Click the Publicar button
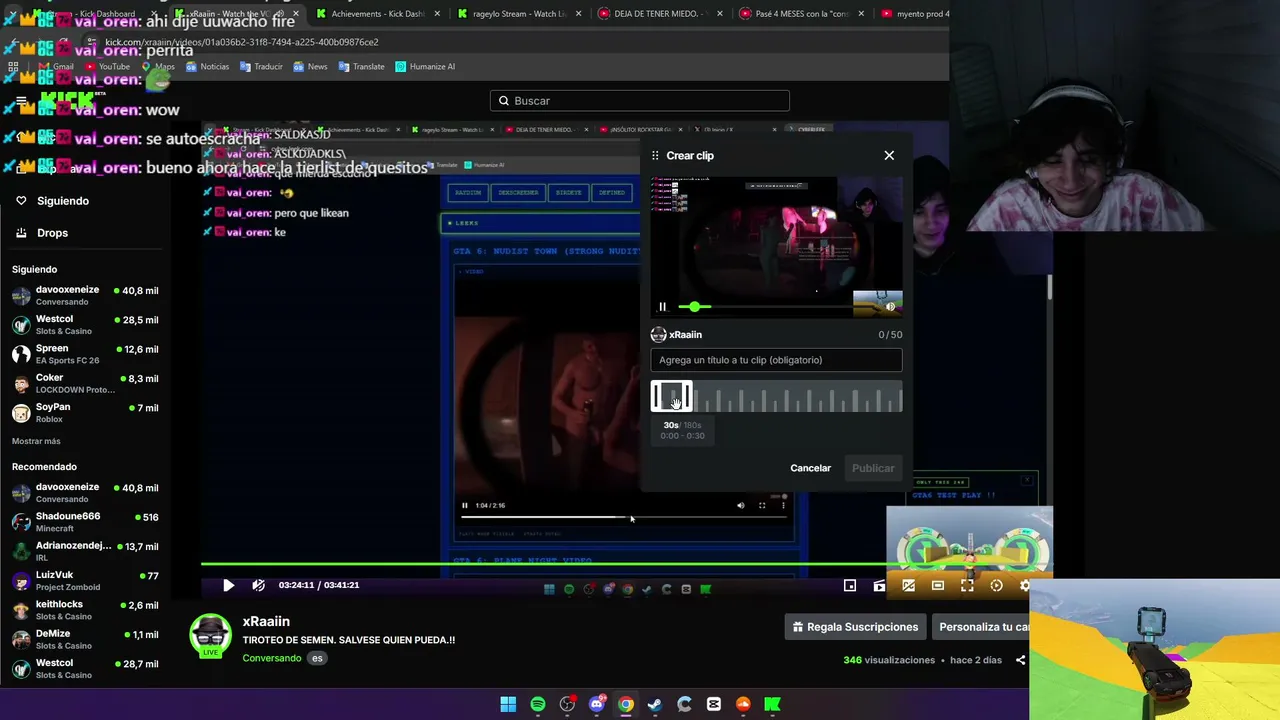This screenshot has height=720, width=1280. [873, 468]
